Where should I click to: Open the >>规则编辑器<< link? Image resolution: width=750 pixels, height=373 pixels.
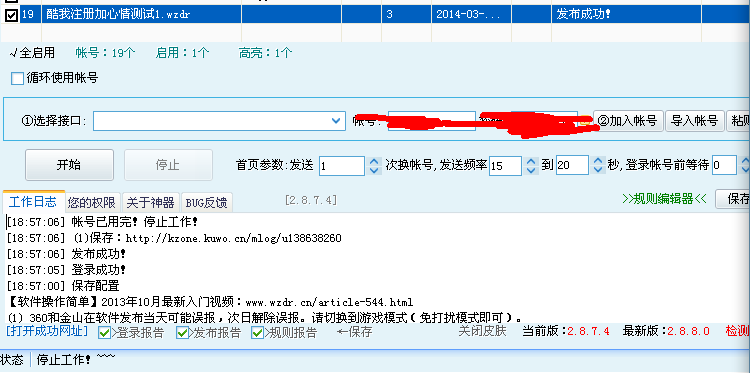click(664, 199)
